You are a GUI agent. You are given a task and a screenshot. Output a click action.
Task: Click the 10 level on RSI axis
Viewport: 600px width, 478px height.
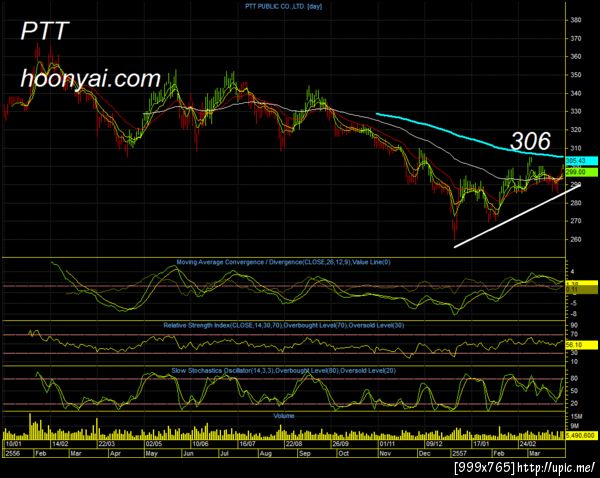(574, 362)
